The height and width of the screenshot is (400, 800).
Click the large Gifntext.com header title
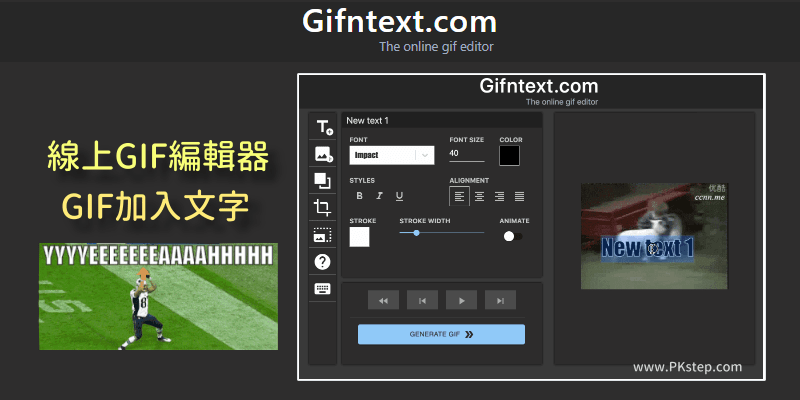tap(399, 21)
